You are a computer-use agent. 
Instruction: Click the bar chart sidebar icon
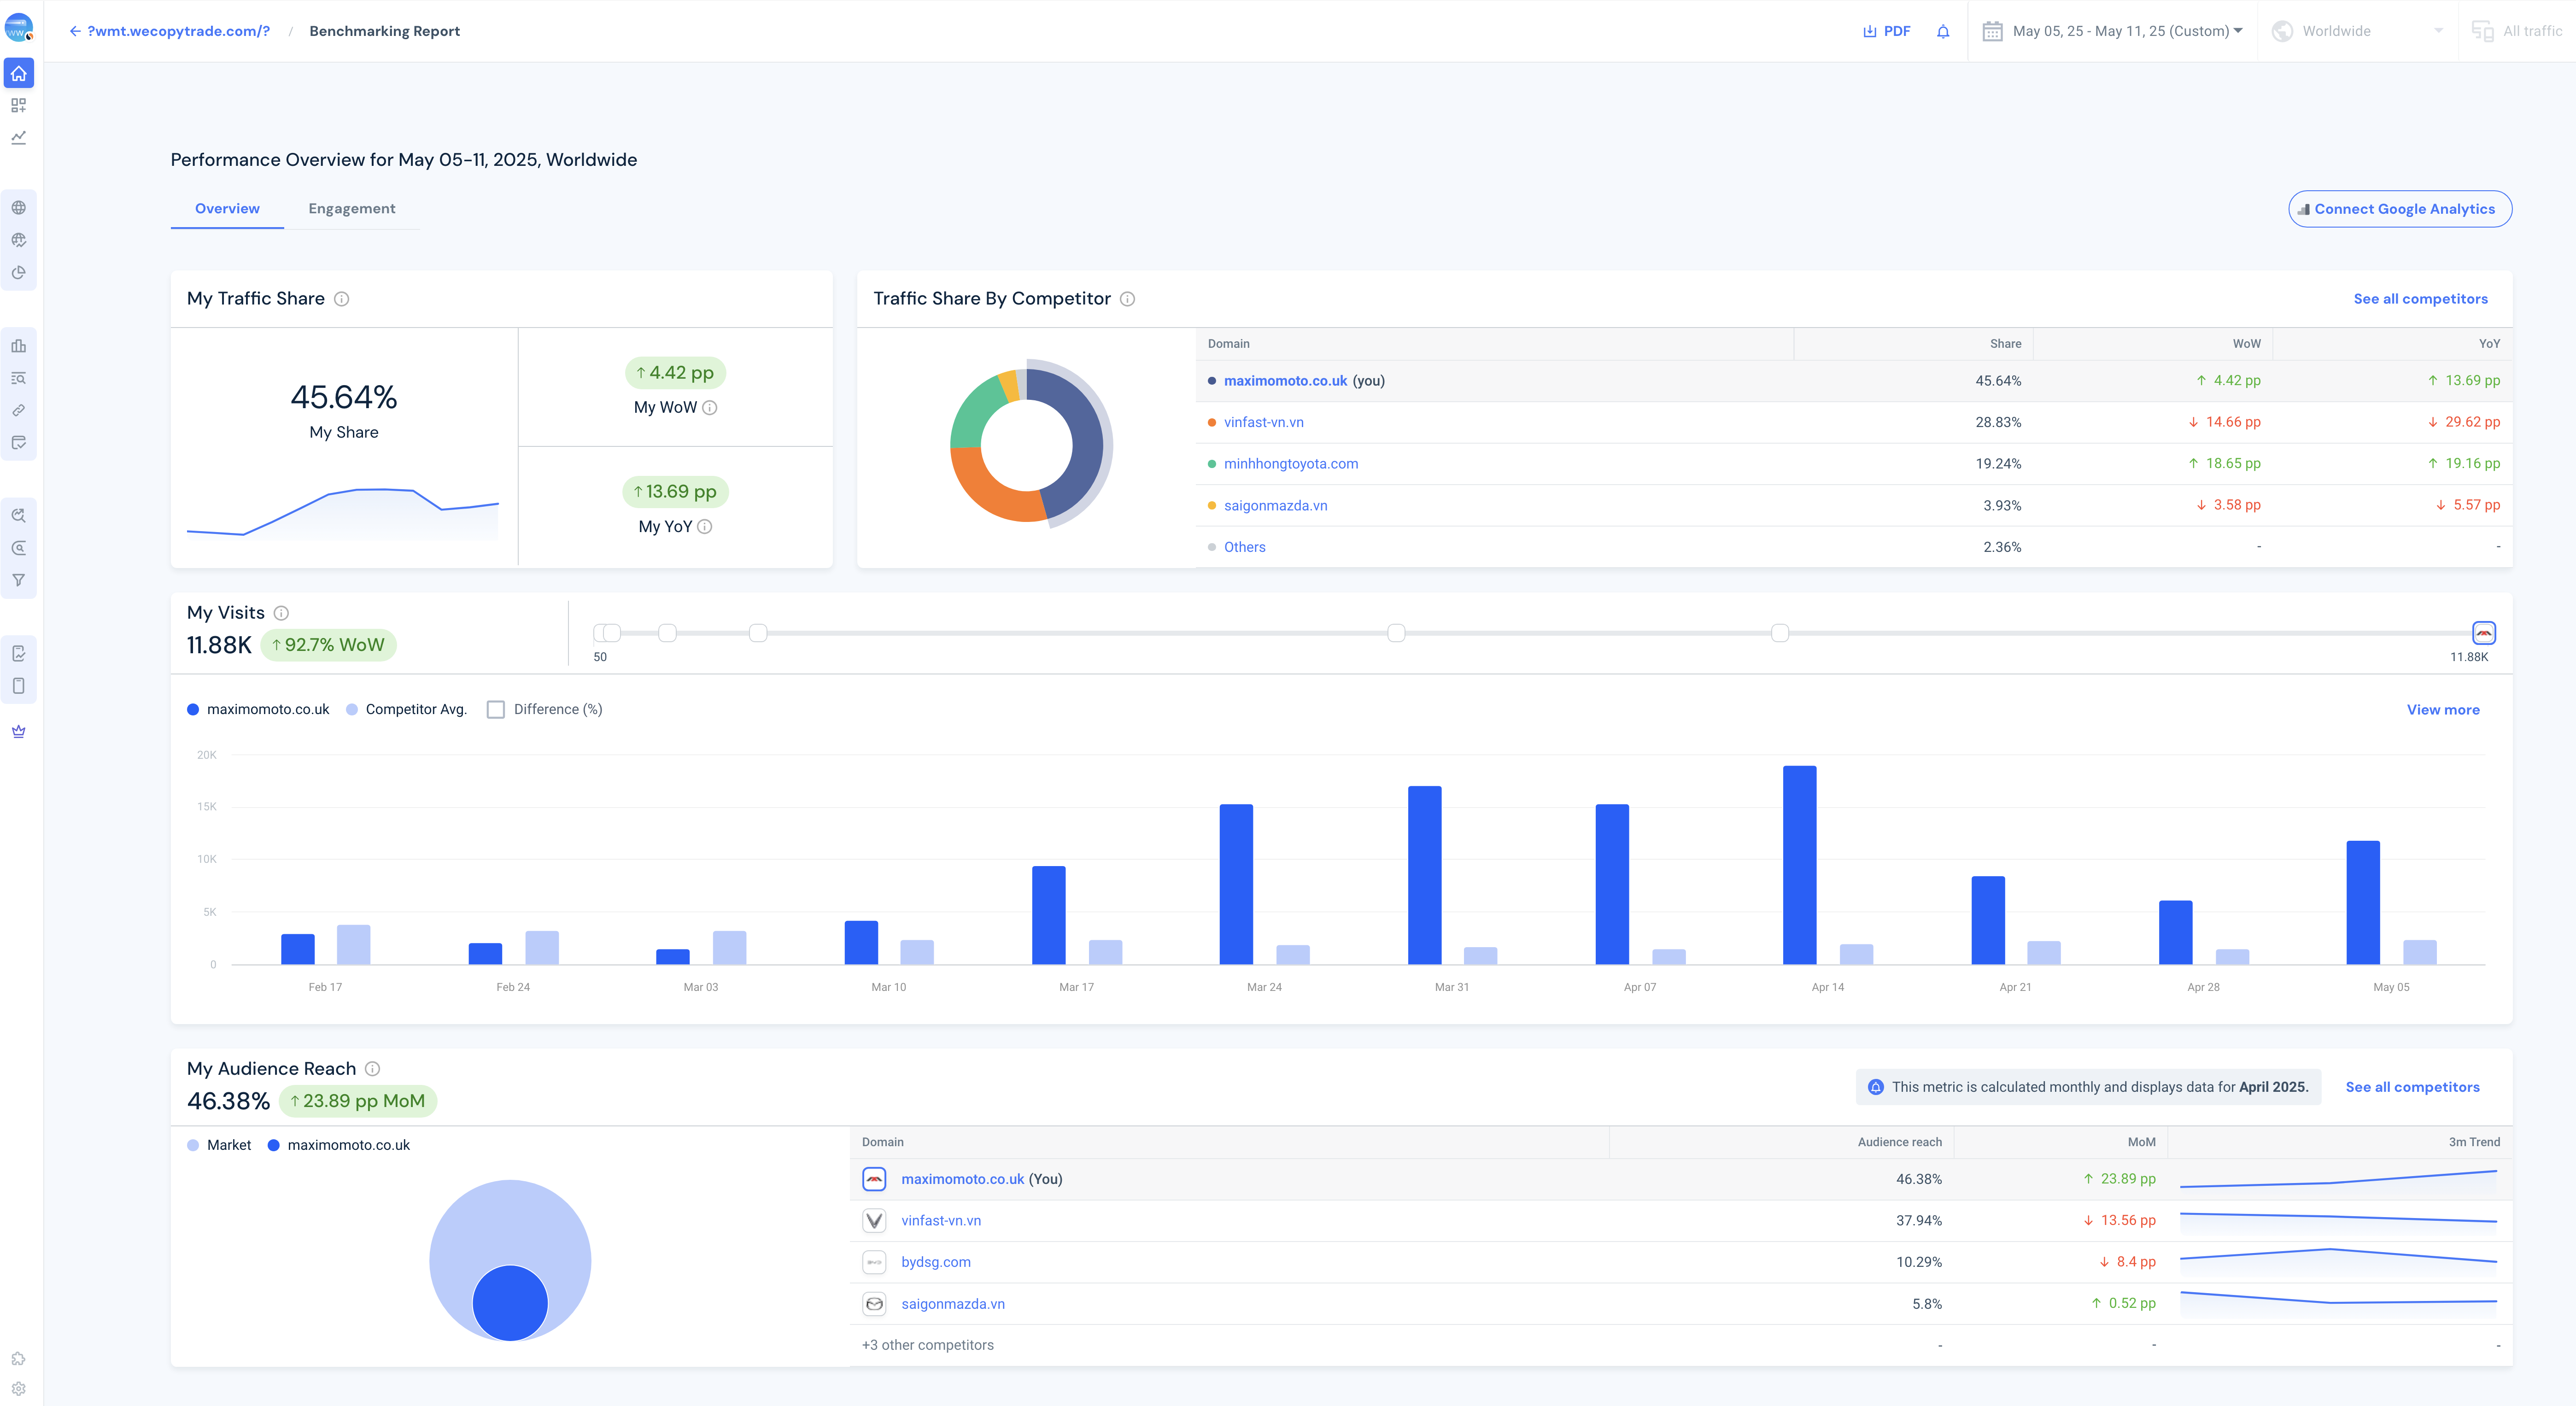19,346
